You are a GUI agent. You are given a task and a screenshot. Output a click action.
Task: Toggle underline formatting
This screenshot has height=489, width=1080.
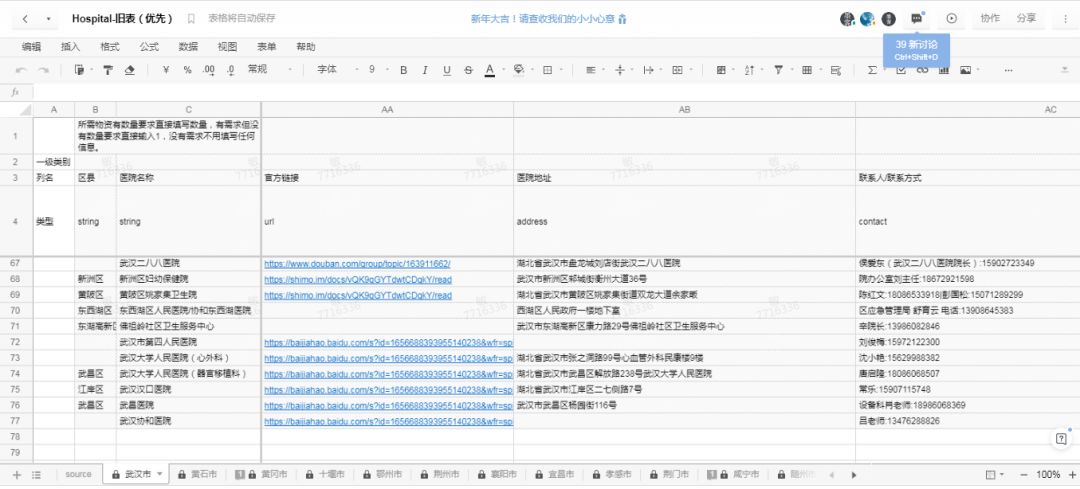point(446,70)
